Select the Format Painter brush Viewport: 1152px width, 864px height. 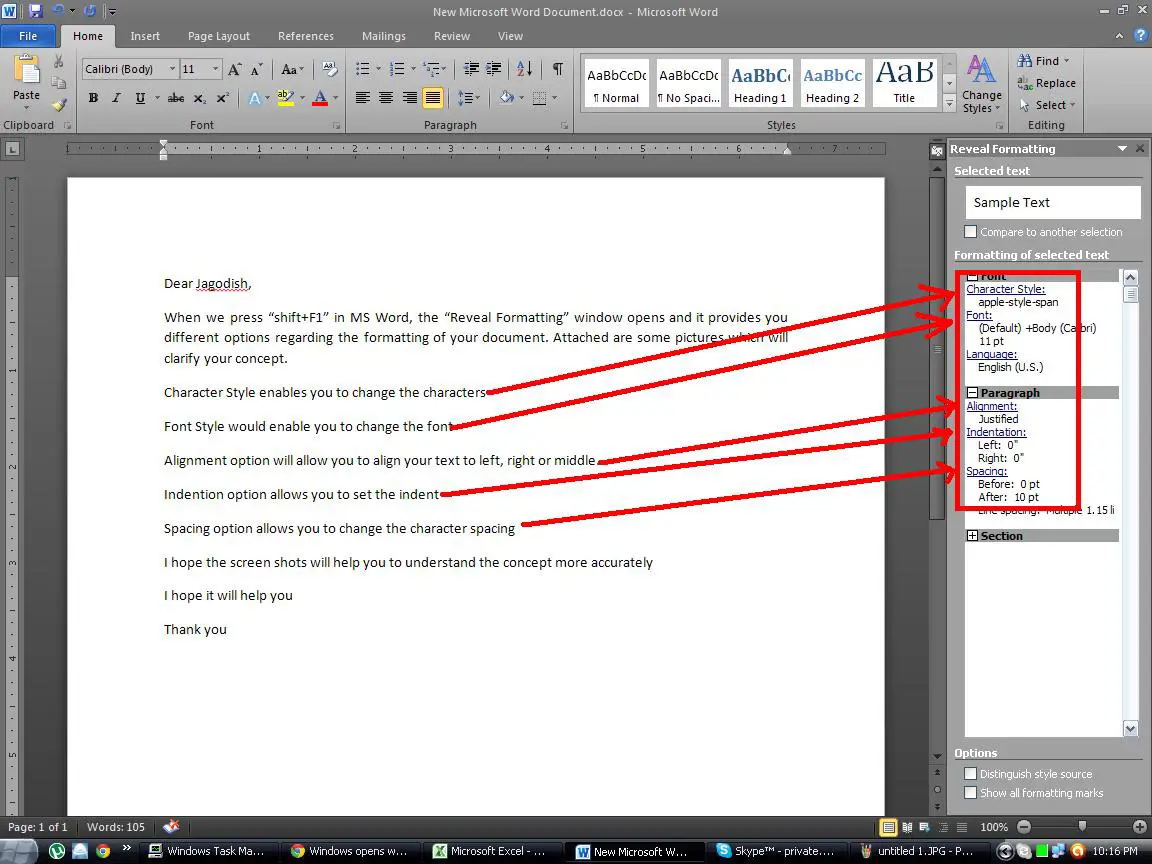(x=59, y=105)
